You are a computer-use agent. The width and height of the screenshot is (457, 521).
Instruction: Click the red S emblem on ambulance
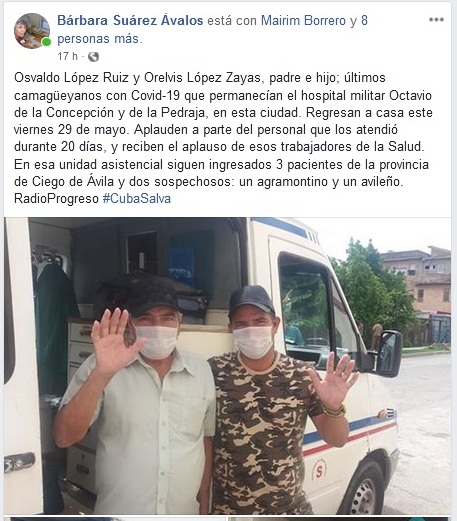(319, 470)
